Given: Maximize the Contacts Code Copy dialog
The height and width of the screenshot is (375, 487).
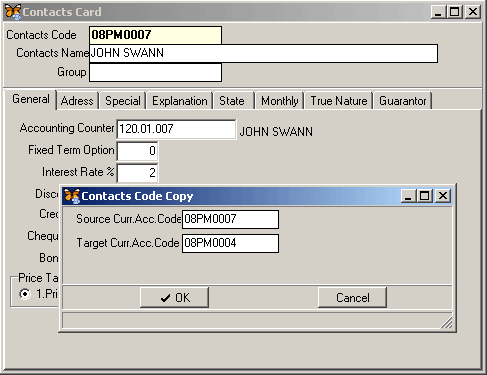Looking at the screenshot, I should coord(425,196).
